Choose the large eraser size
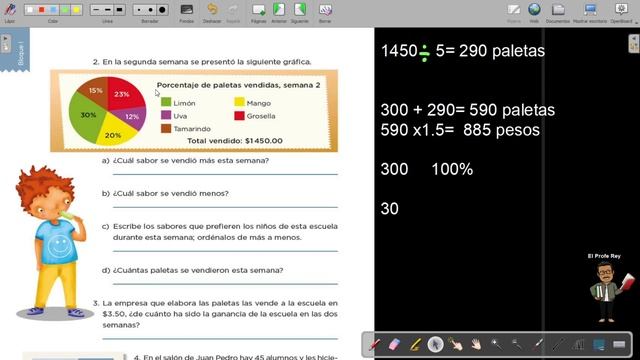The width and height of the screenshot is (640, 360). (x=162, y=10)
